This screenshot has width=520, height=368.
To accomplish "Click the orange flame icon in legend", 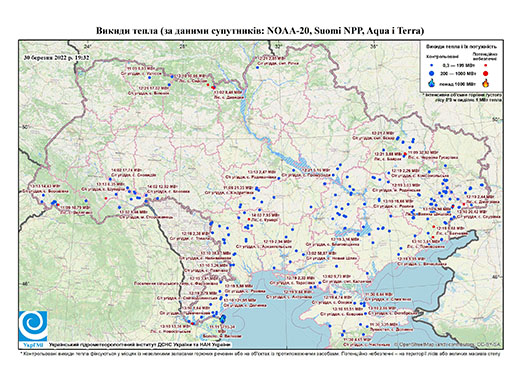I will pyautogui.click(x=486, y=83).
